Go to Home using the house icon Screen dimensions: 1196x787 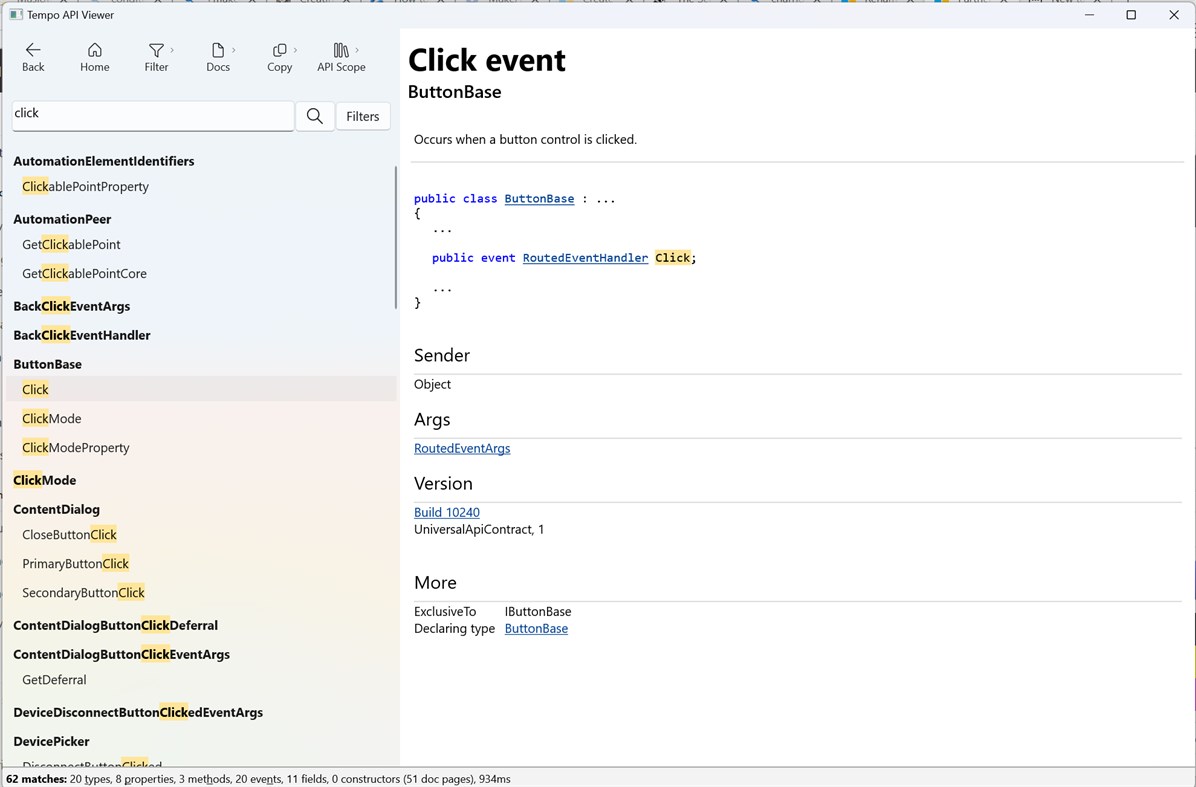pyautogui.click(x=94, y=51)
